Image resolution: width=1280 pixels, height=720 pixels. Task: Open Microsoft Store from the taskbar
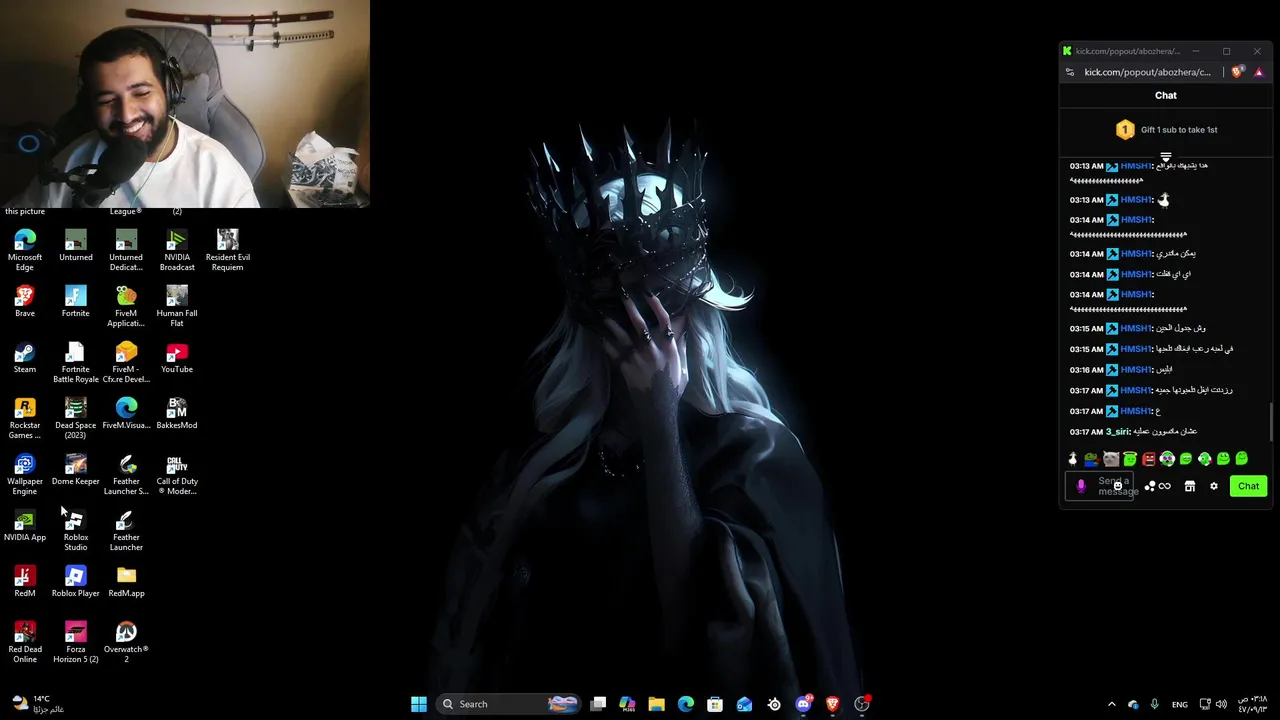715,704
